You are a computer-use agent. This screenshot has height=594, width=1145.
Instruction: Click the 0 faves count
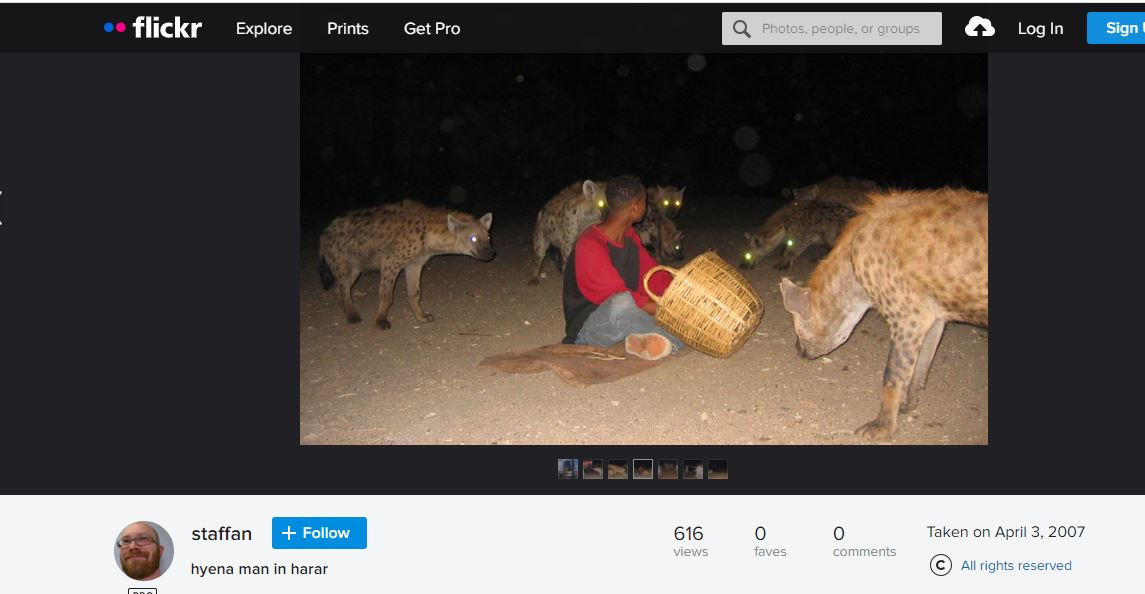(769, 540)
